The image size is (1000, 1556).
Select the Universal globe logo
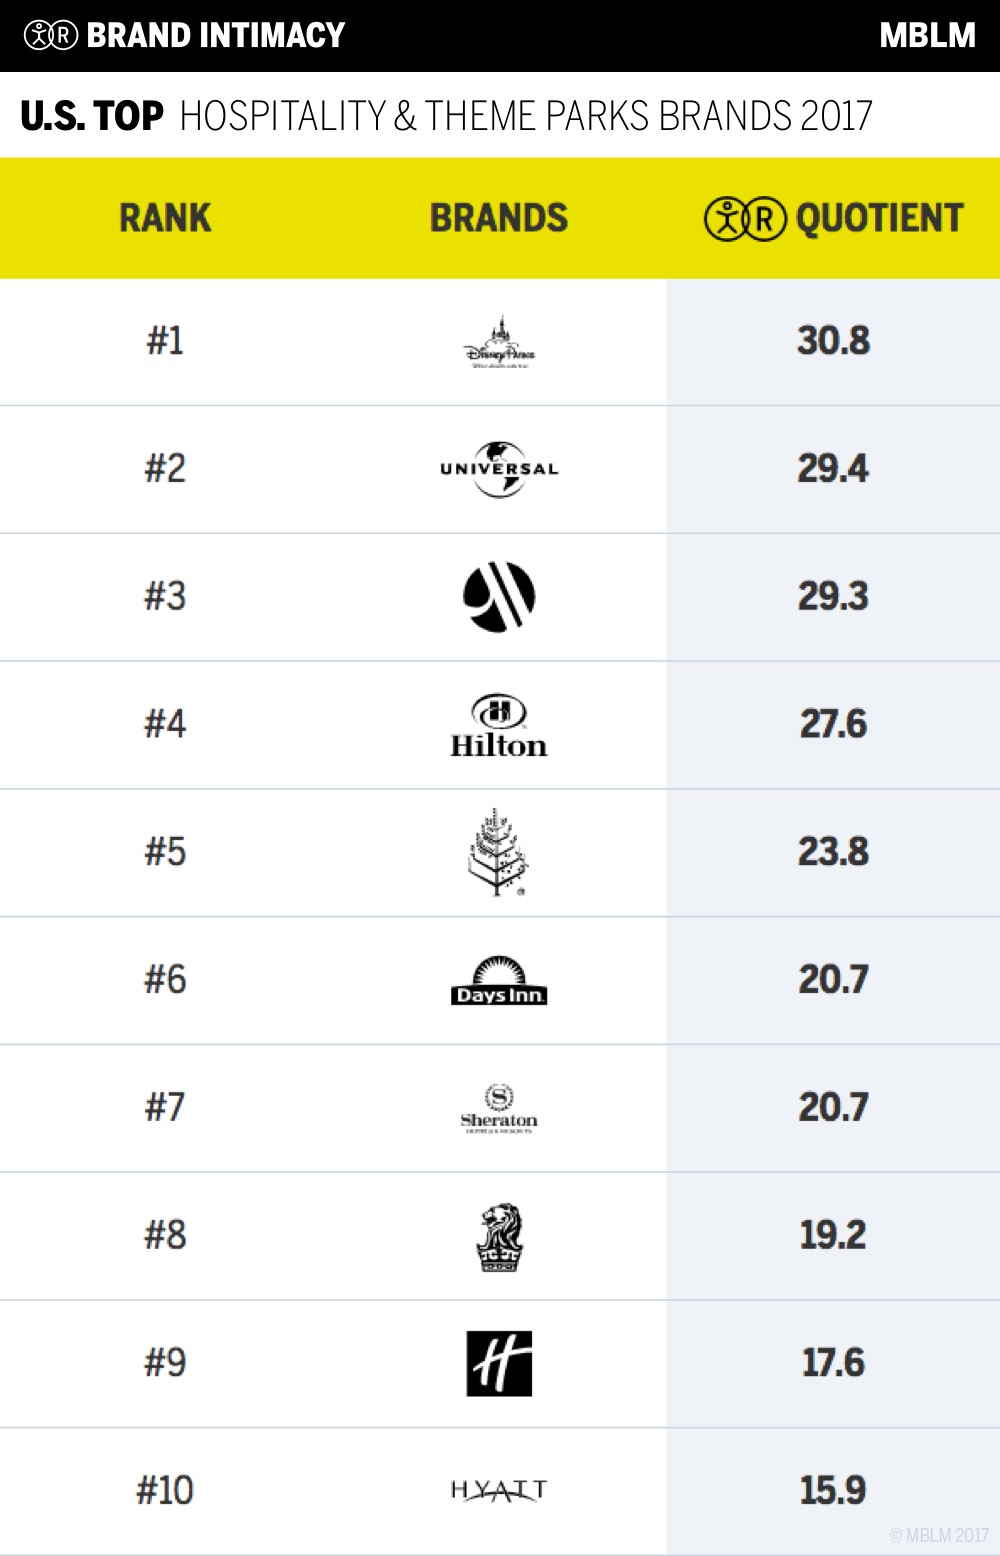[499, 469]
